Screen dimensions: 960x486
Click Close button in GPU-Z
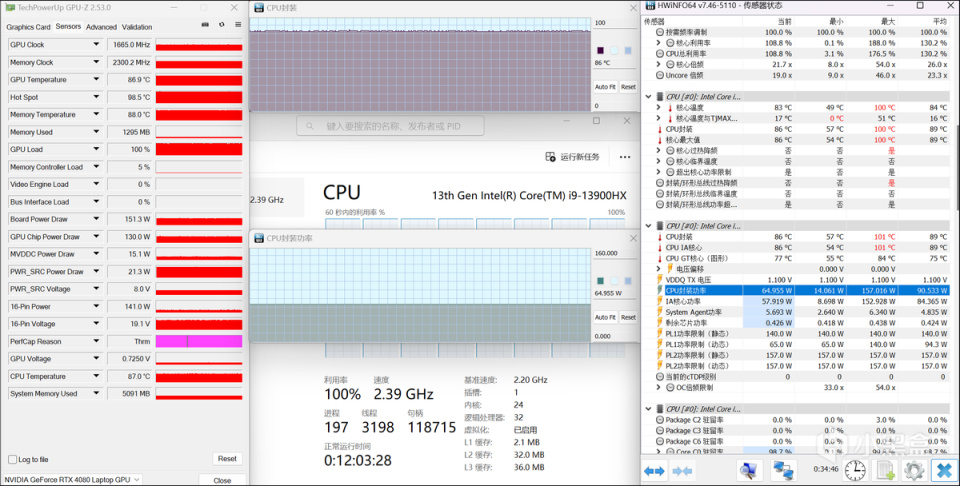point(222,480)
